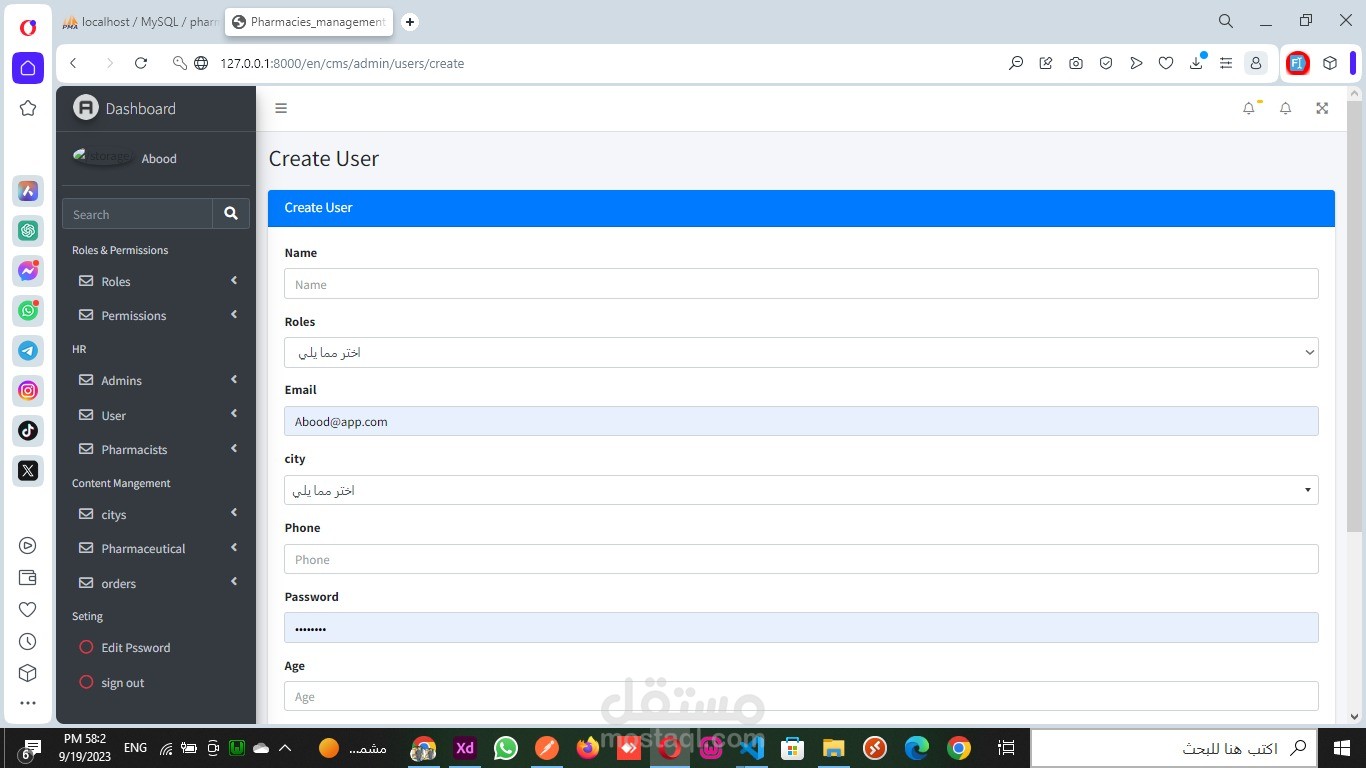The height and width of the screenshot is (768, 1366).
Task: Open Telegram in the Opera sidebar
Action: pyautogui.click(x=28, y=351)
